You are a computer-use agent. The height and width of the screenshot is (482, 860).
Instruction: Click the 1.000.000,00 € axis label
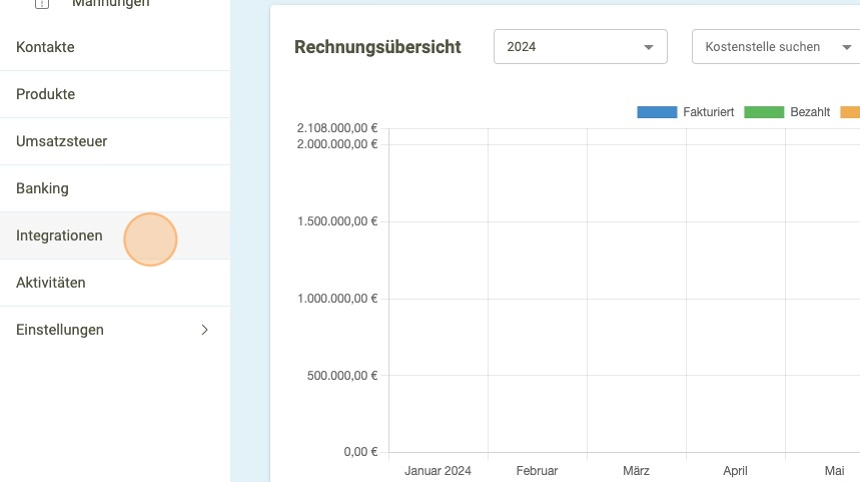(337, 299)
